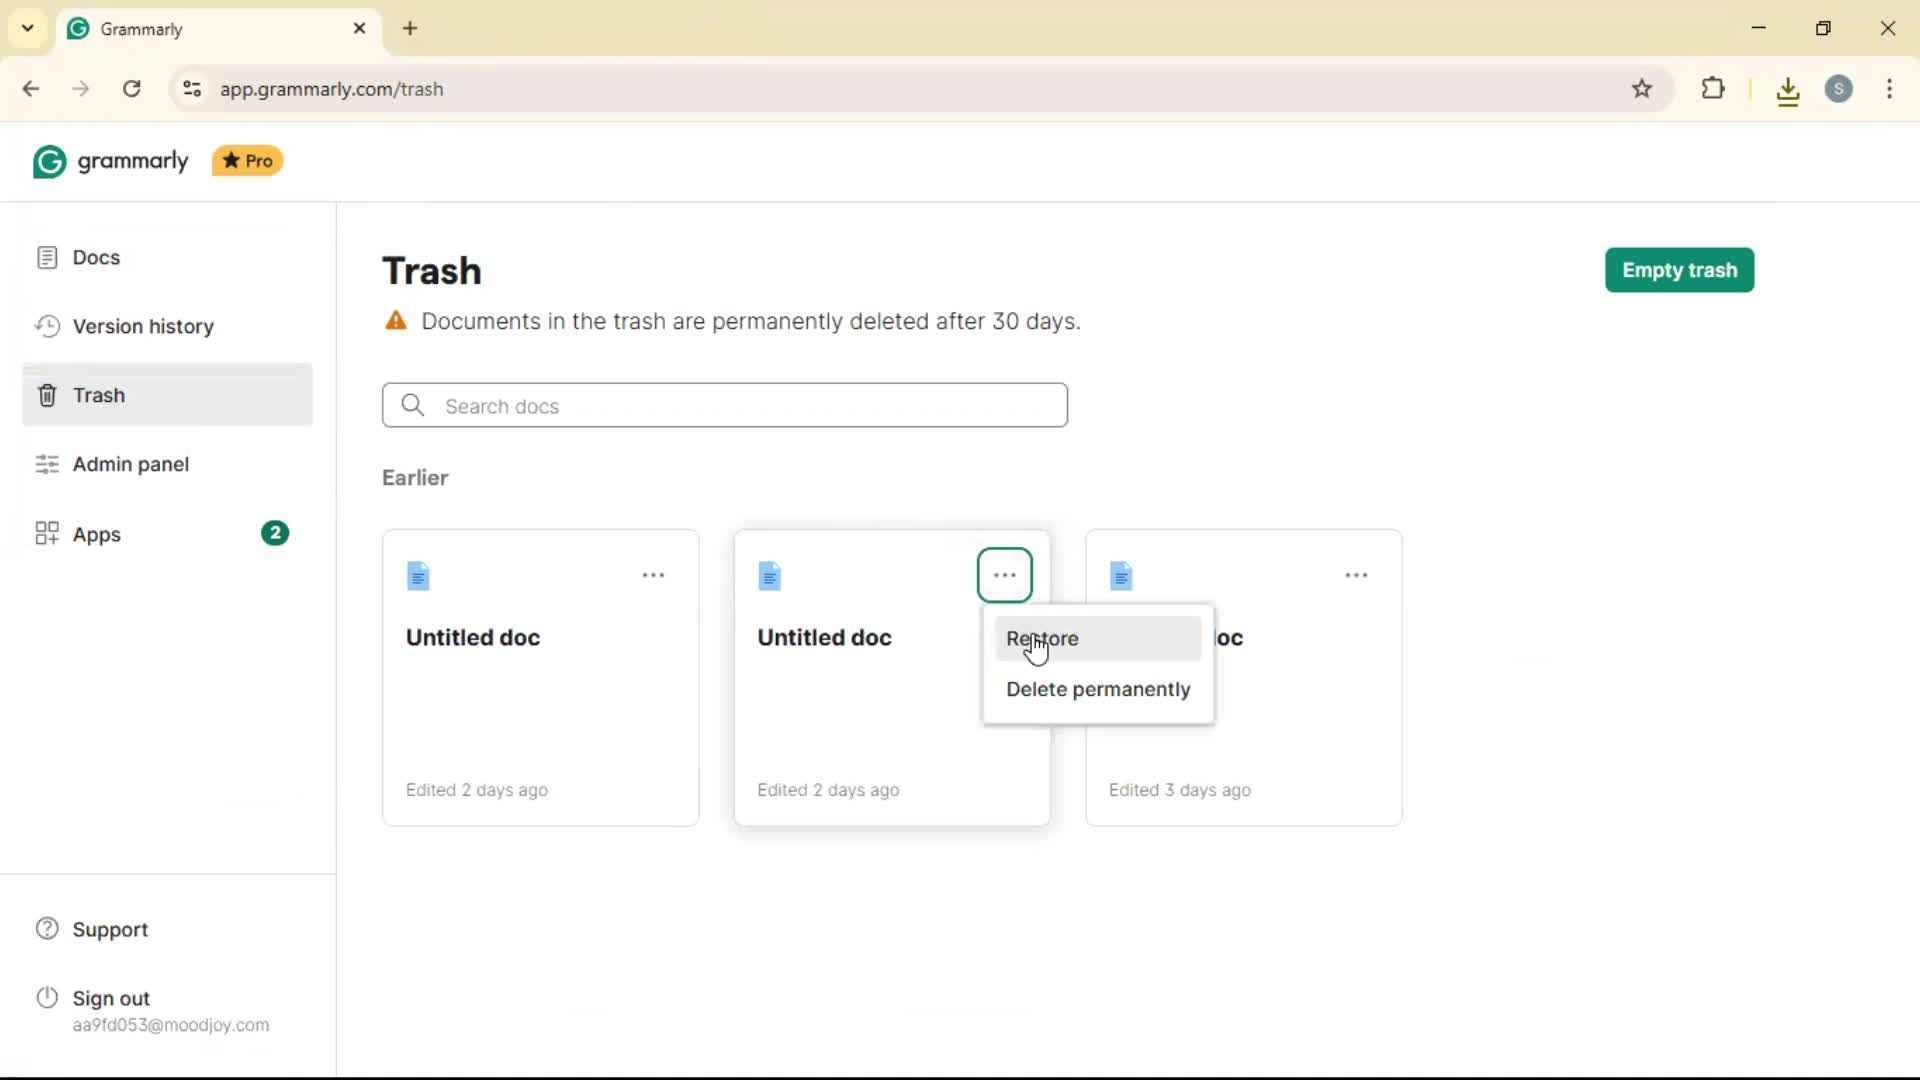Click the Sign out power icon
Screen dimensions: 1920x1080
pyautogui.click(x=47, y=998)
